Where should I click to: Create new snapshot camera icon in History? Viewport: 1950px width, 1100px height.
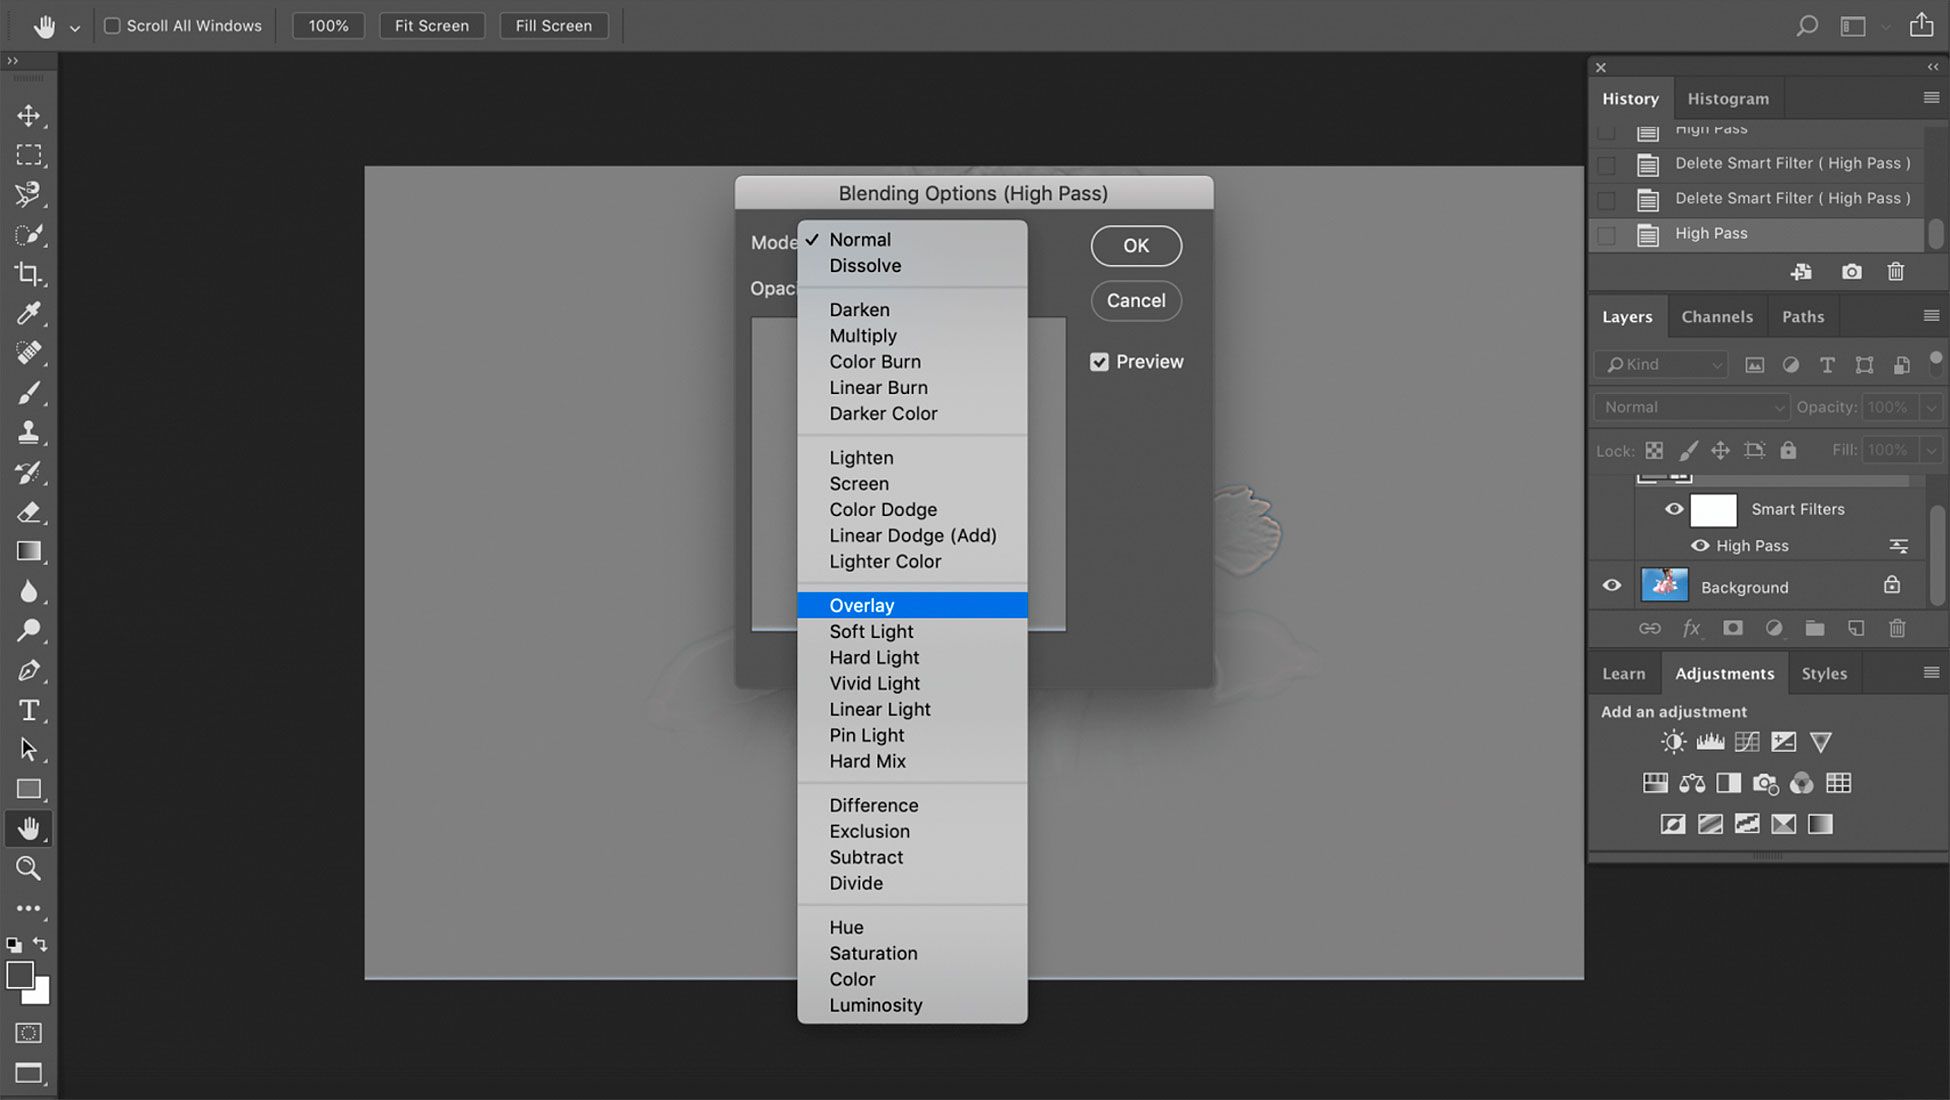(x=1851, y=272)
